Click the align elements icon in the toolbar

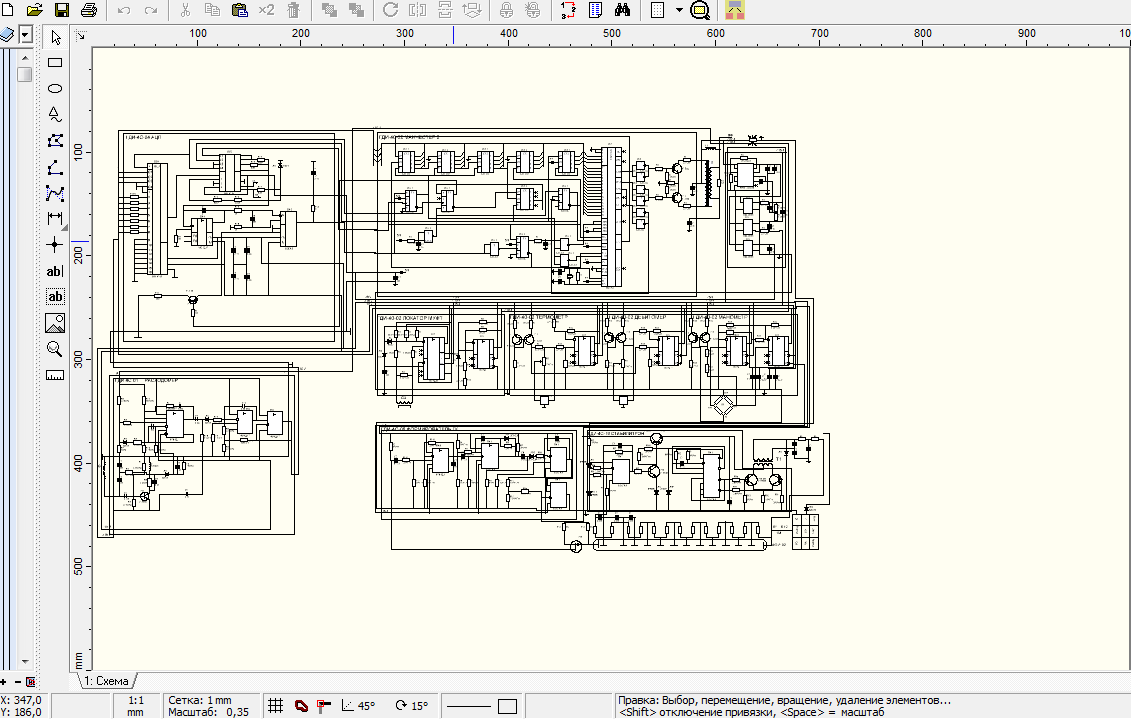pyautogui.click(x=471, y=9)
